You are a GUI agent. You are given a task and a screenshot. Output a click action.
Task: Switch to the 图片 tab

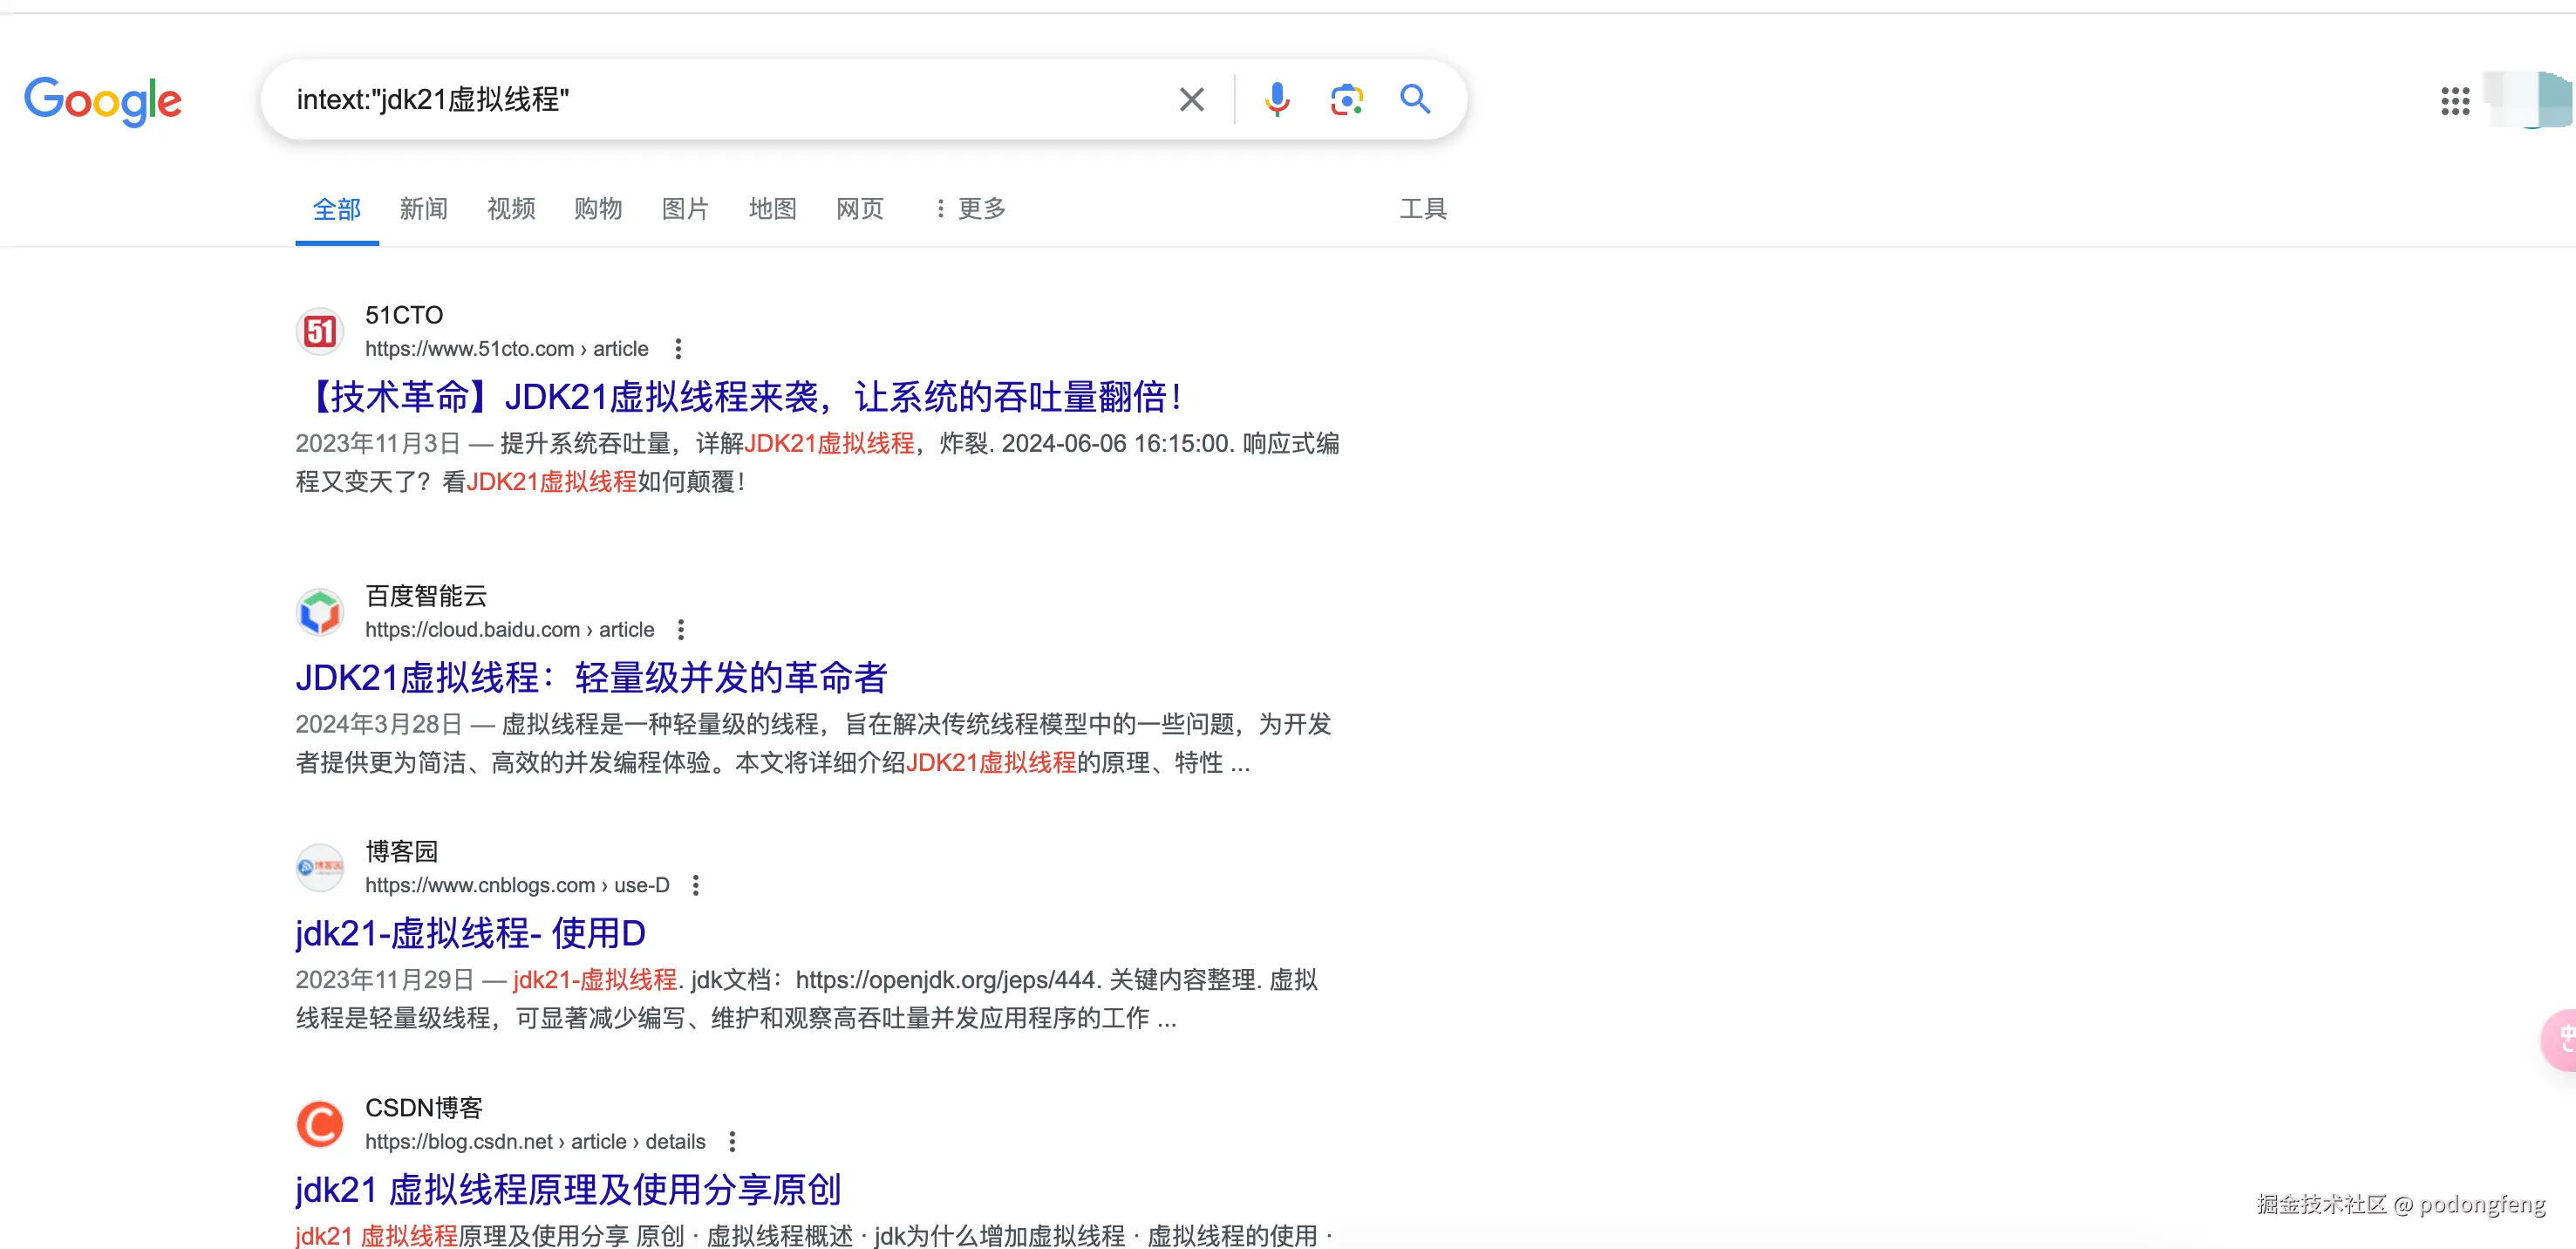(685, 208)
